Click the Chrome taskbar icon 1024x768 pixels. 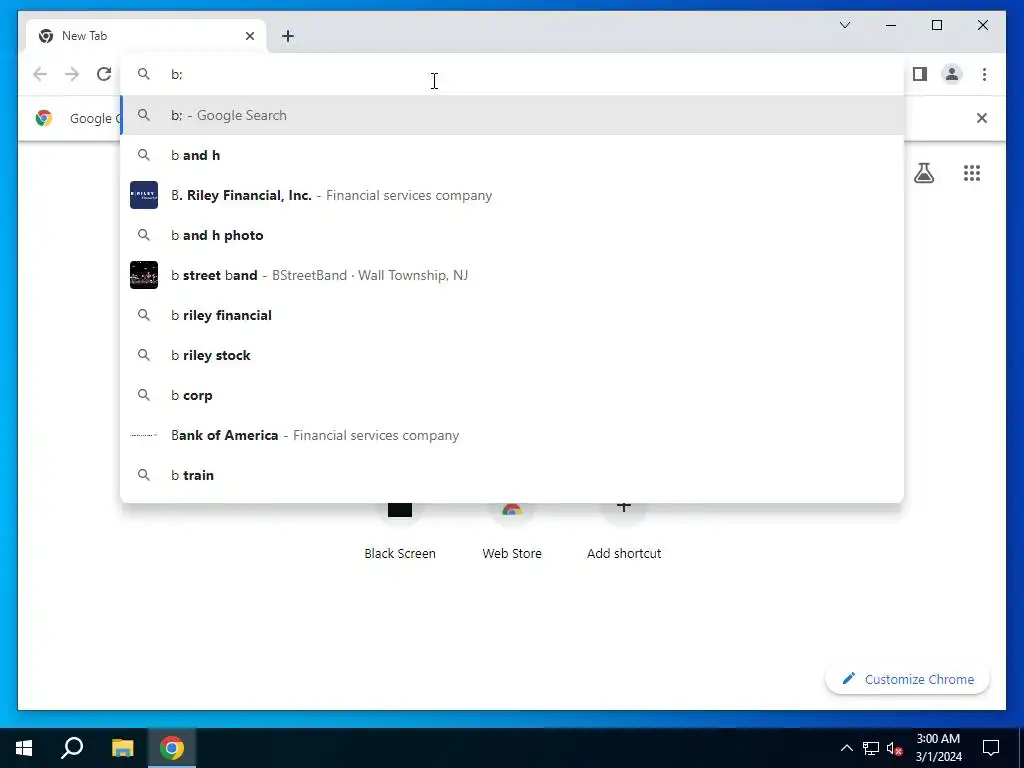click(x=172, y=748)
